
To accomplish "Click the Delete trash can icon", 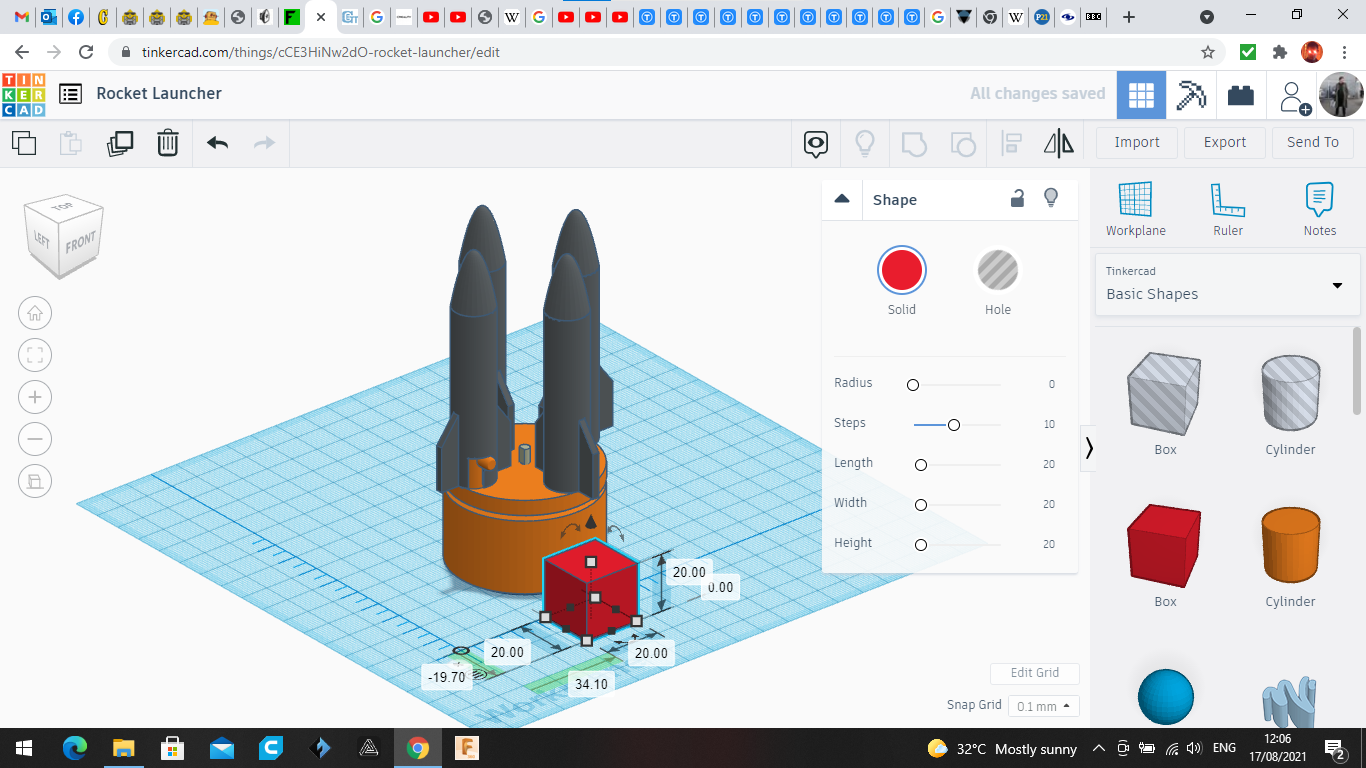I will (x=167, y=143).
